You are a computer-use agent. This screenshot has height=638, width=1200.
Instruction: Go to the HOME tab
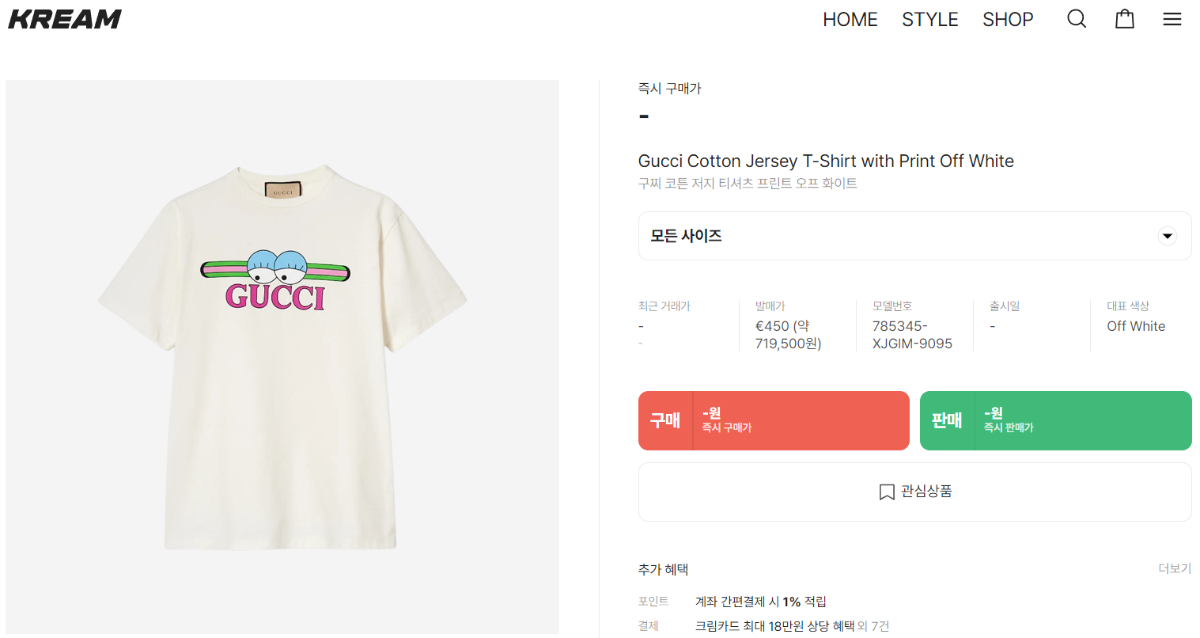coord(850,20)
